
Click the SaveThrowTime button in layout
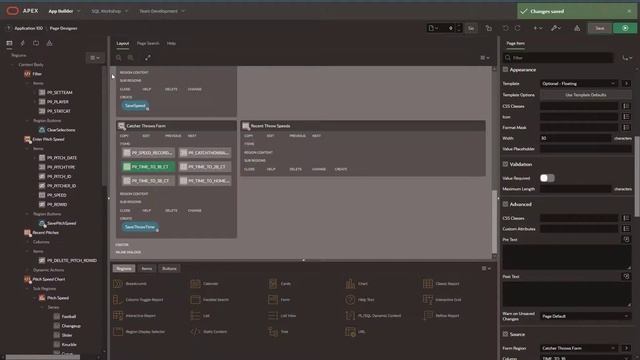pos(140,227)
